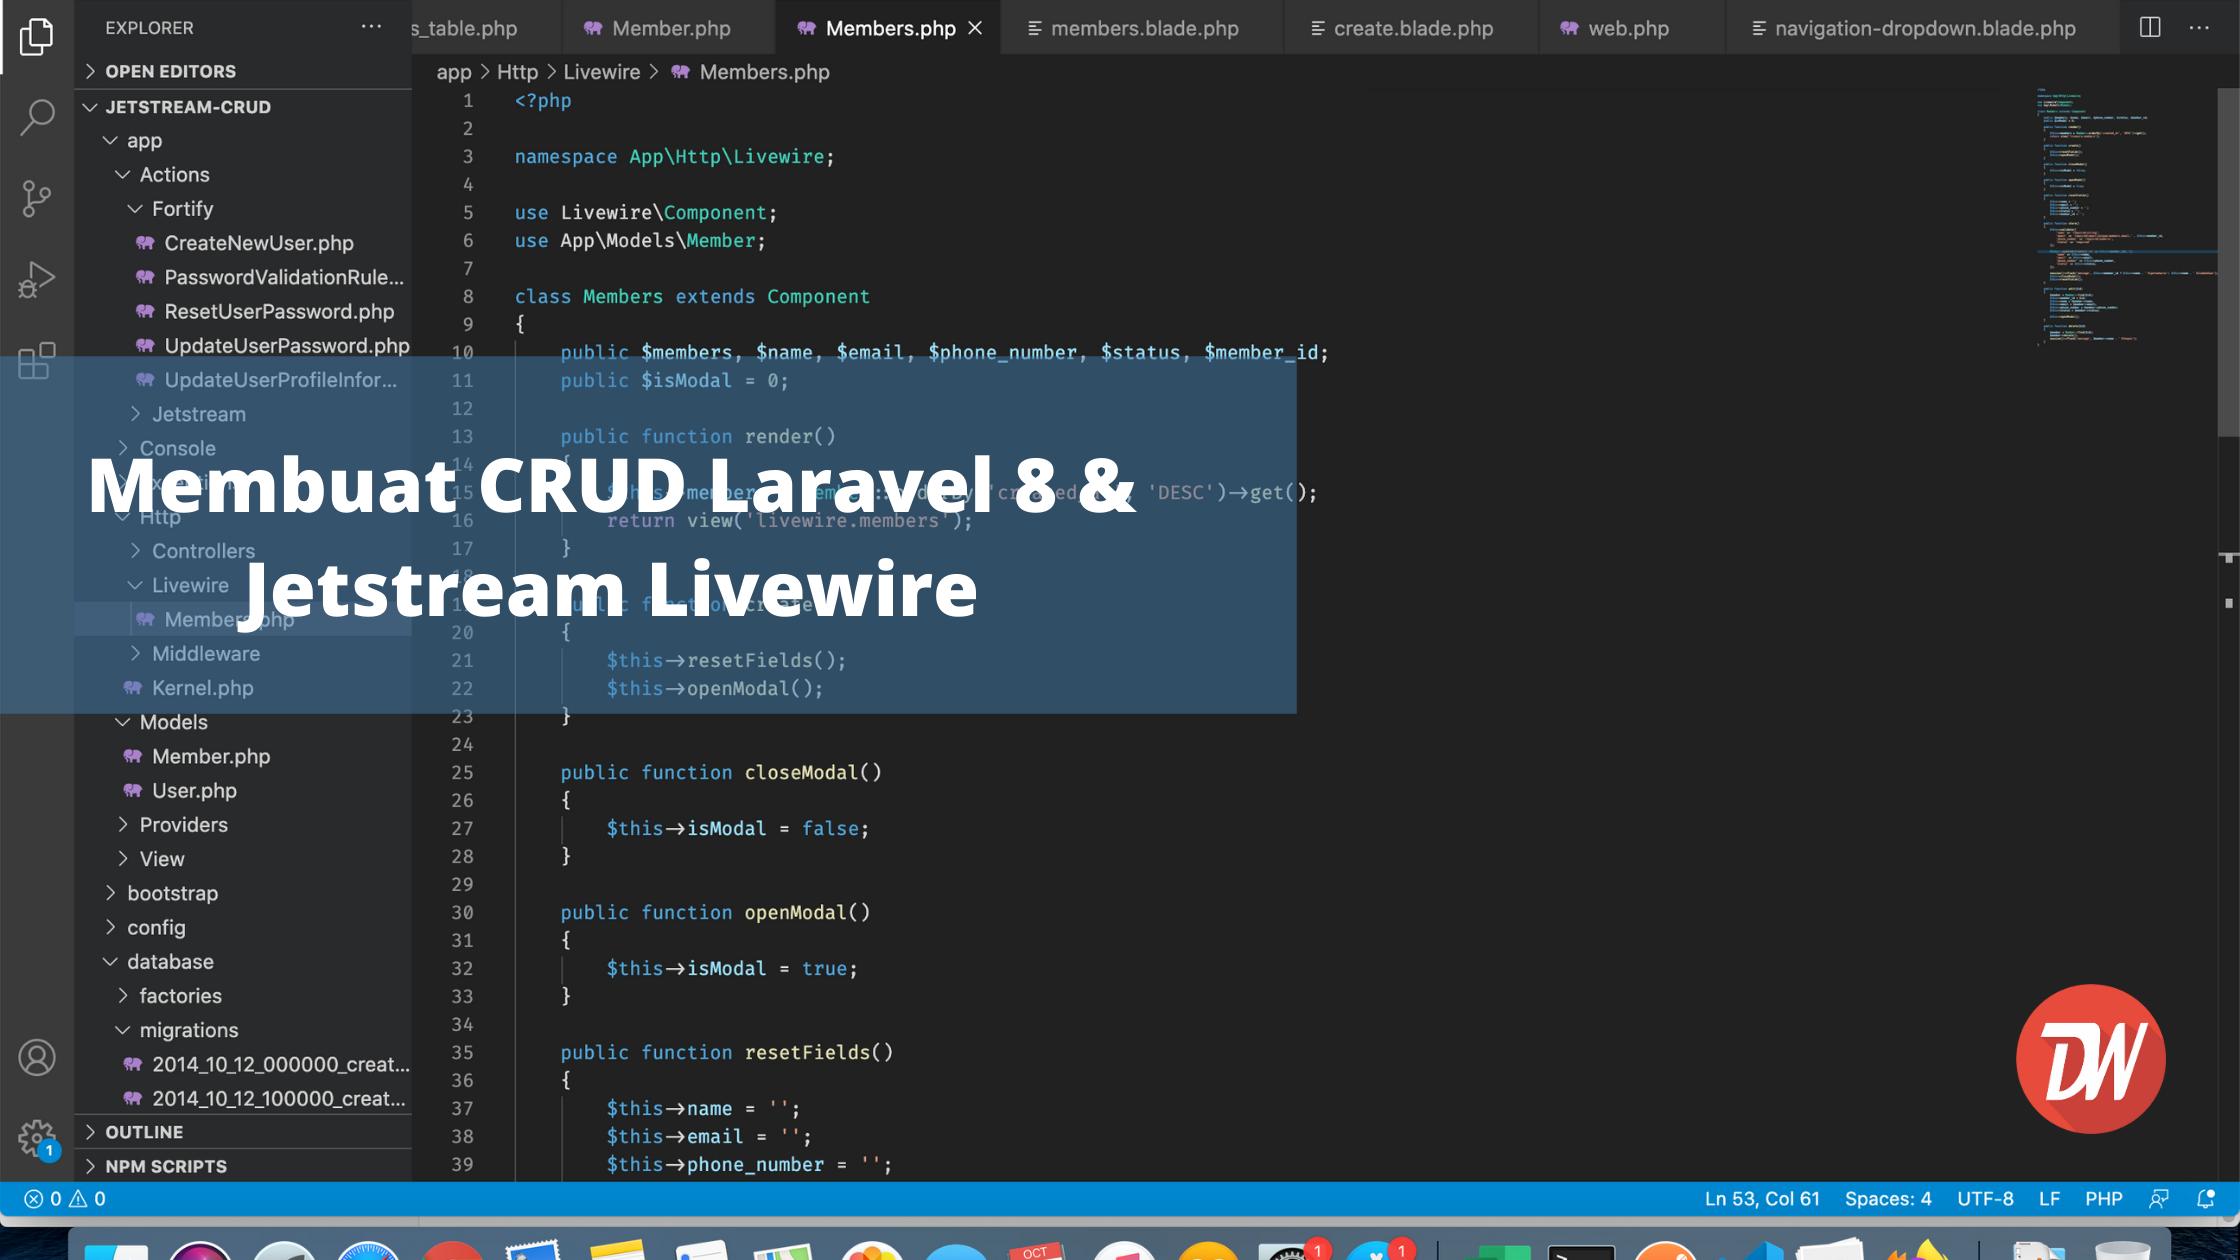The image size is (2240, 1260).
Task: Expand the bootstrap folder
Action: (x=243, y=893)
